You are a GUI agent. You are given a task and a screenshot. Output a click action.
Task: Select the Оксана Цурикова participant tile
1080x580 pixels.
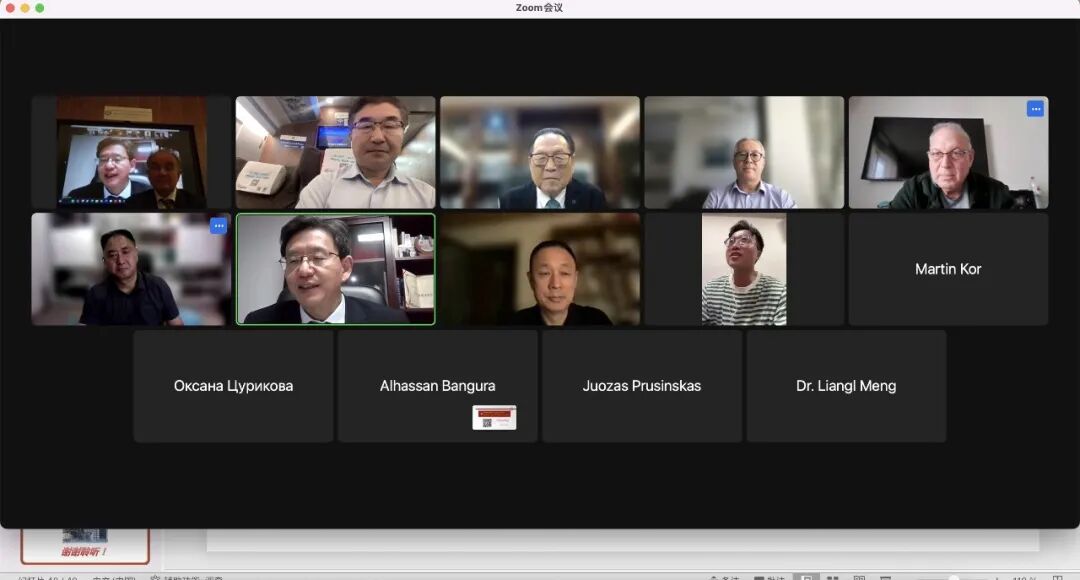pyautogui.click(x=233, y=386)
